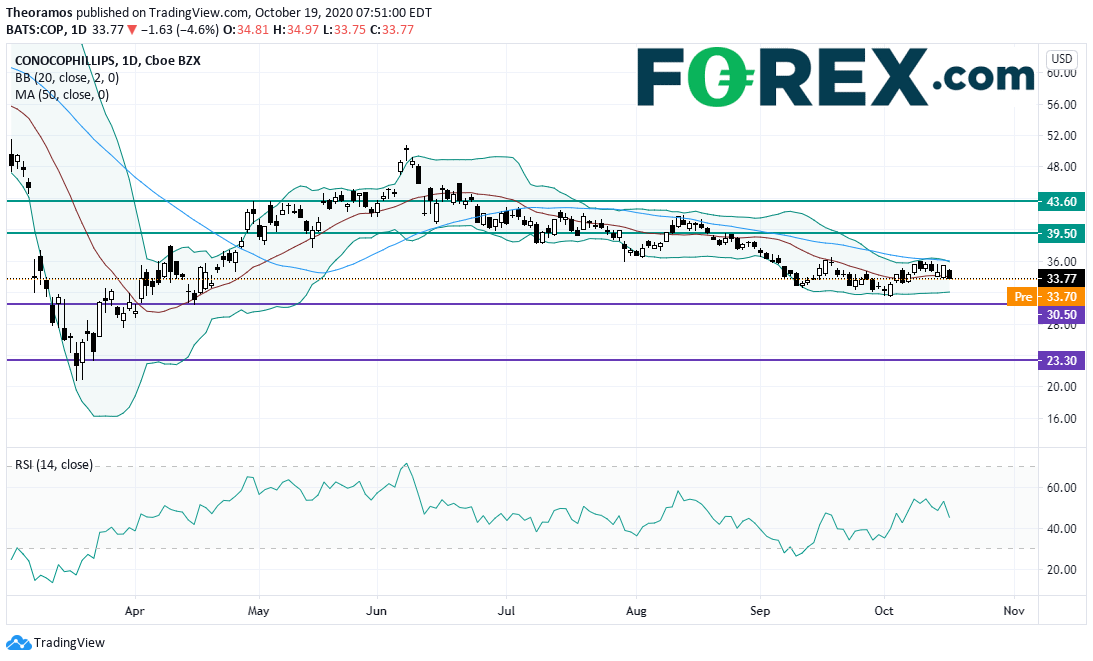Click the red down triangle beside 33.77

click(132, 29)
